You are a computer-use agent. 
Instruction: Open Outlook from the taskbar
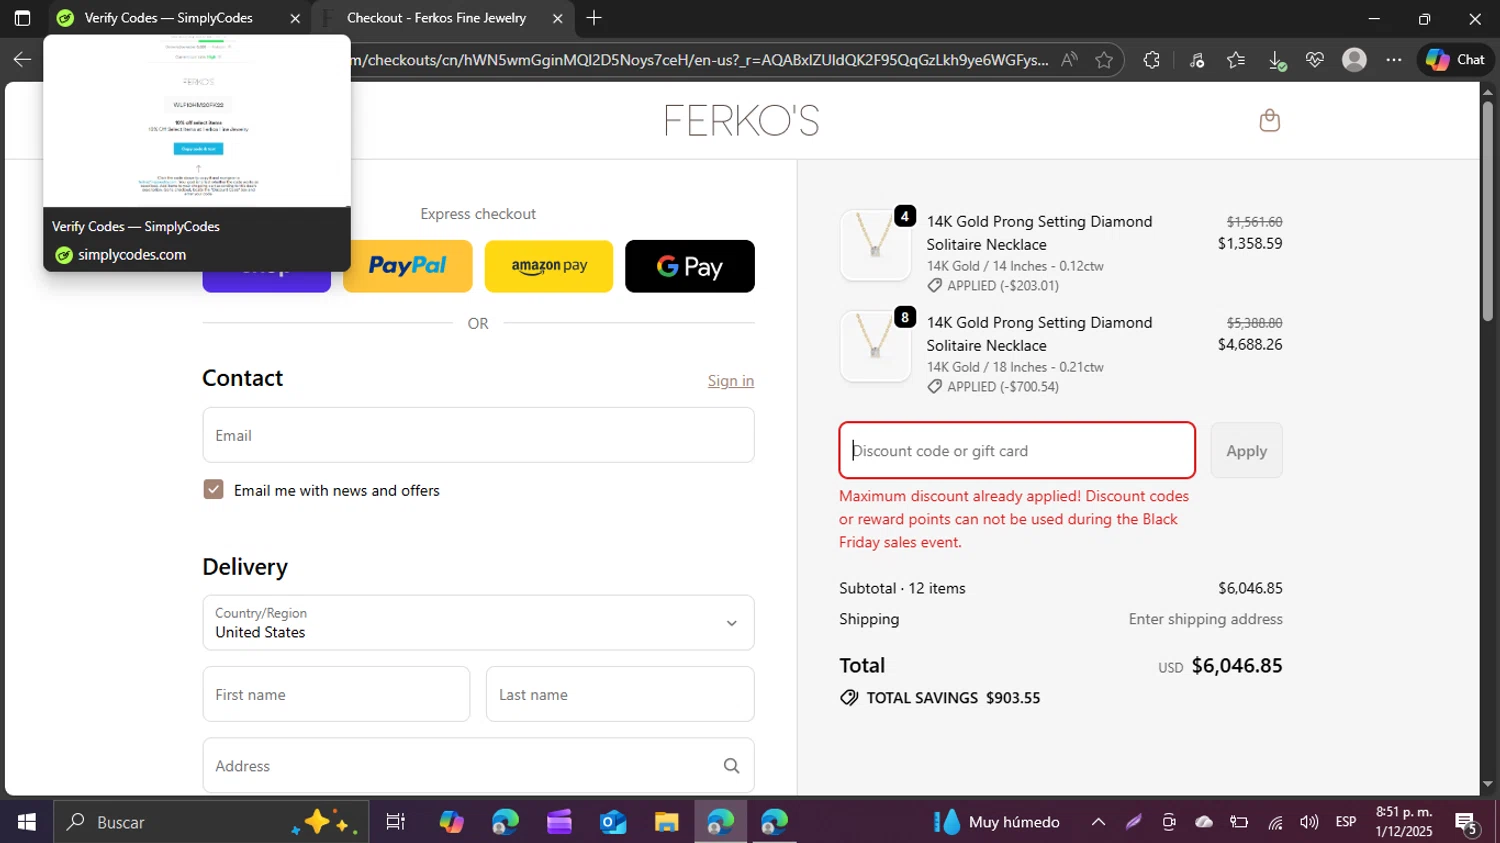pos(613,822)
